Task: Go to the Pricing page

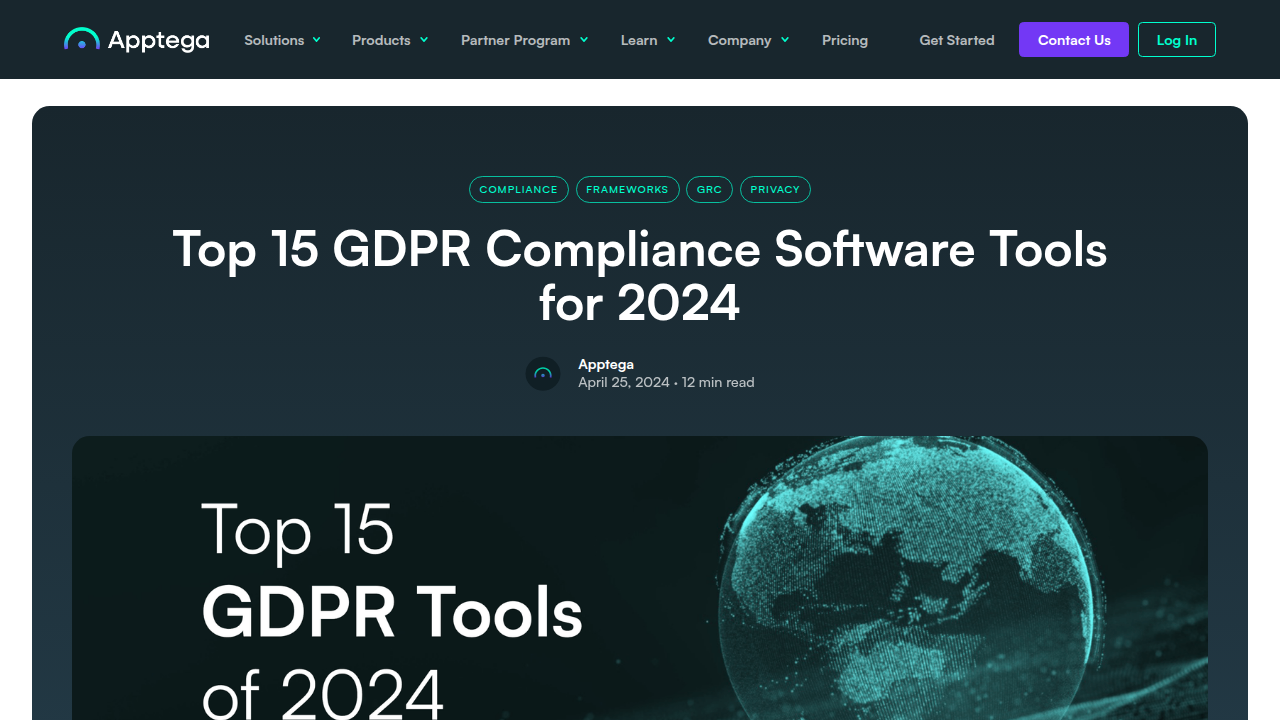Action: point(845,40)
